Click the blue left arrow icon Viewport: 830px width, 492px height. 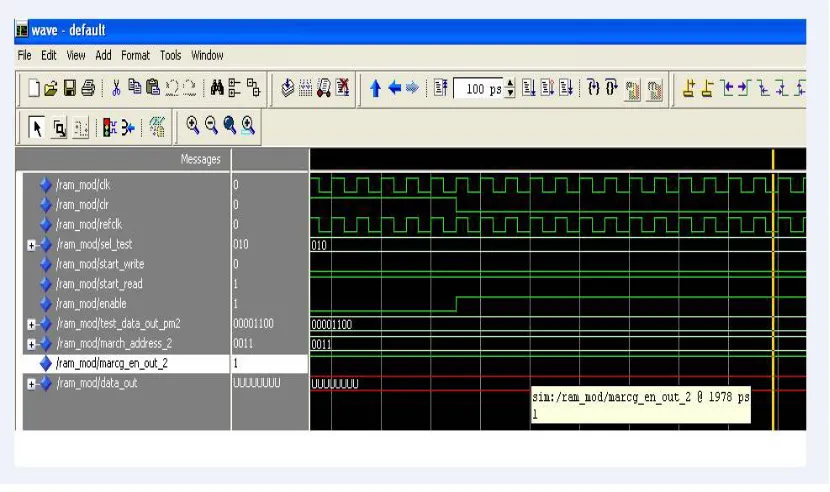394,87
